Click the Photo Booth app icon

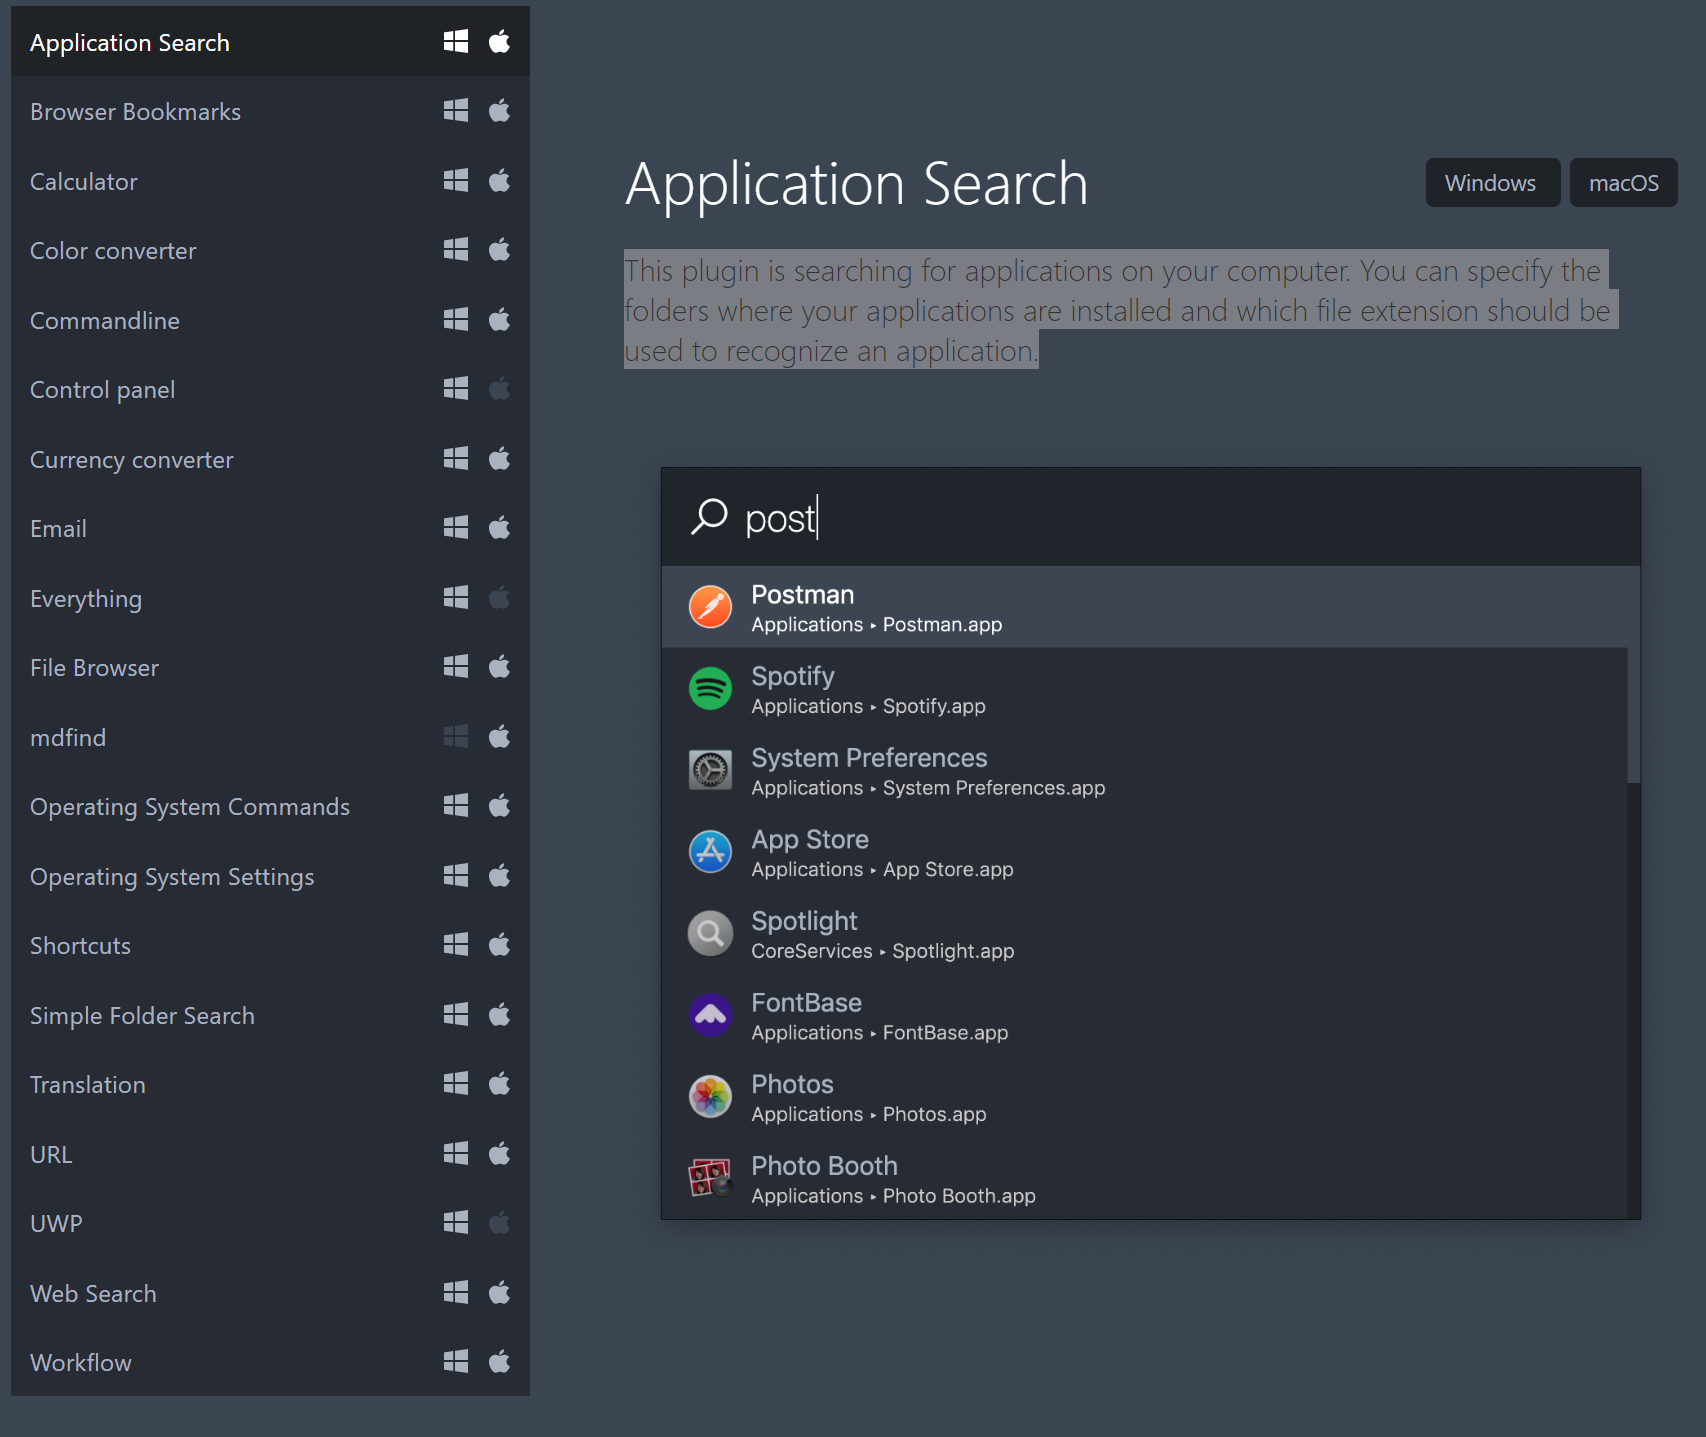(710, 1178)
